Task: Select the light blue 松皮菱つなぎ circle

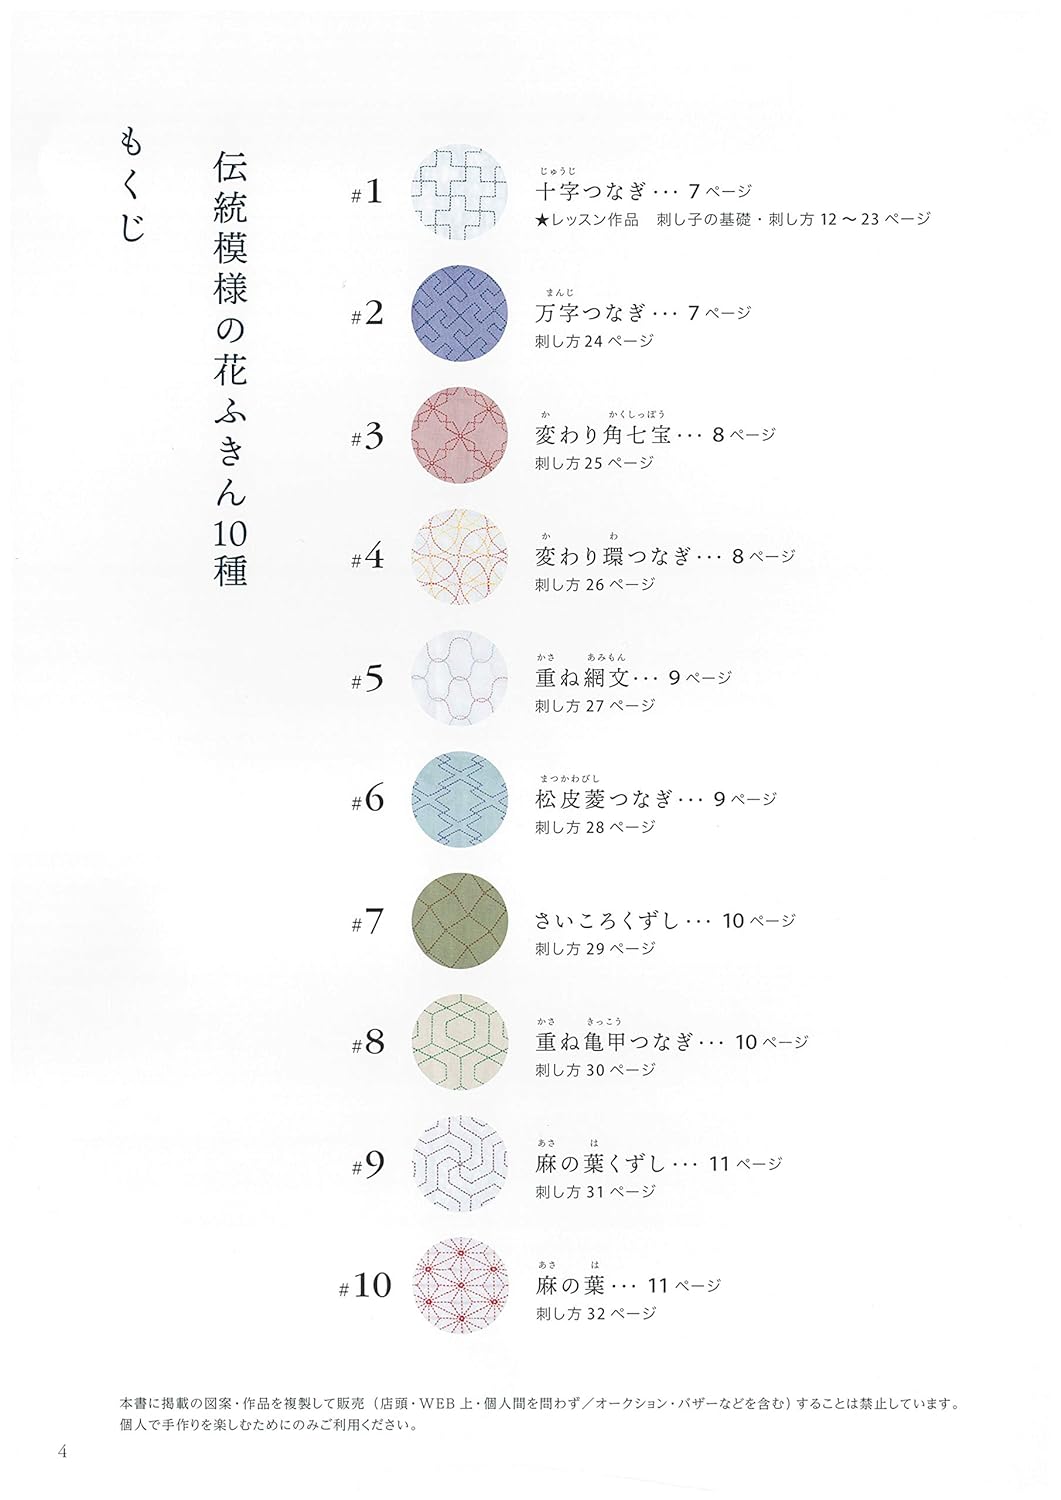Action: [x=459, y=800]
